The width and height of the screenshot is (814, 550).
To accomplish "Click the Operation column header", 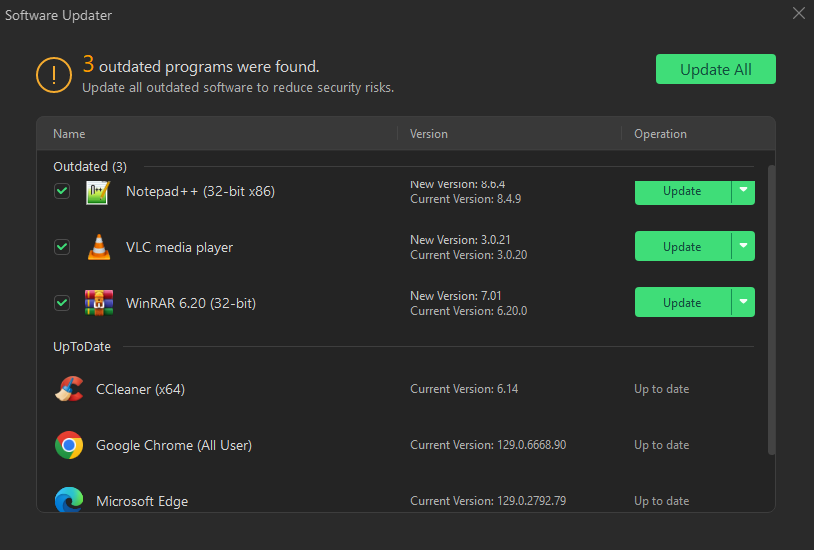I will (660, 134).
